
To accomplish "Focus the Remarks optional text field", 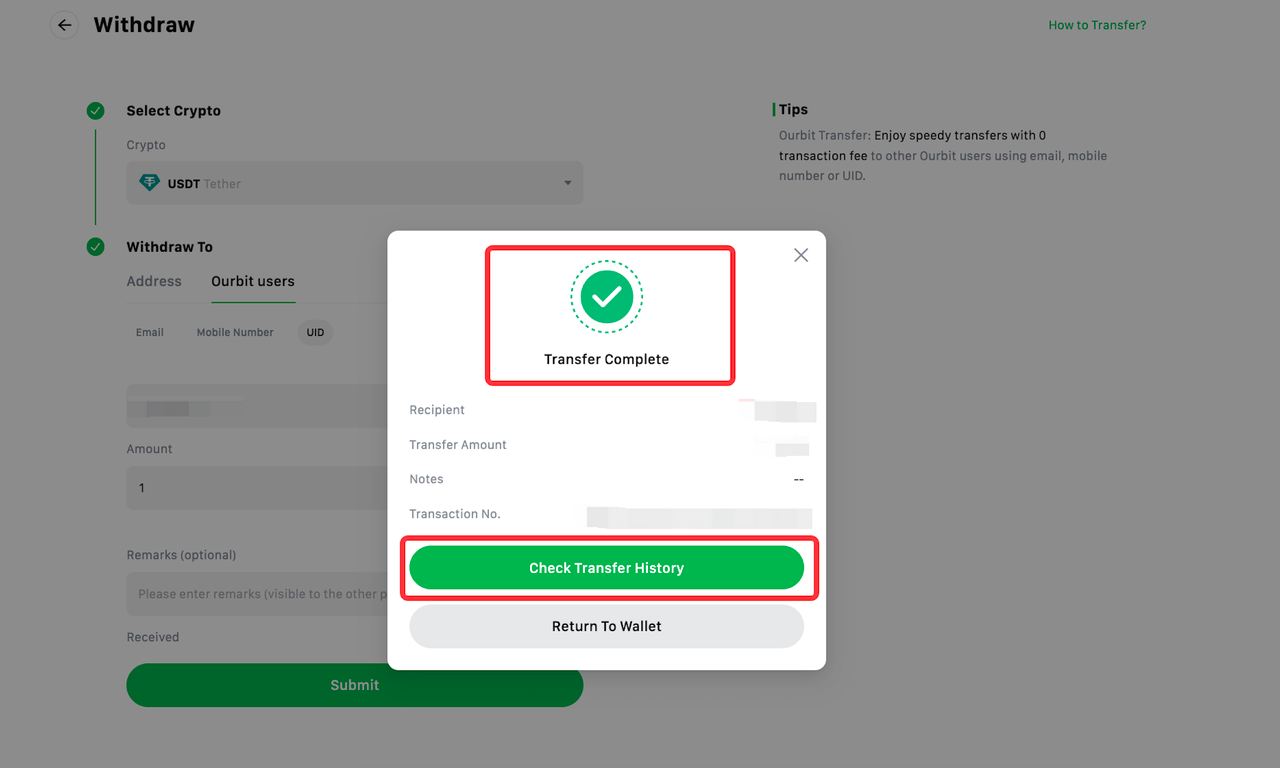I will 256,594.
